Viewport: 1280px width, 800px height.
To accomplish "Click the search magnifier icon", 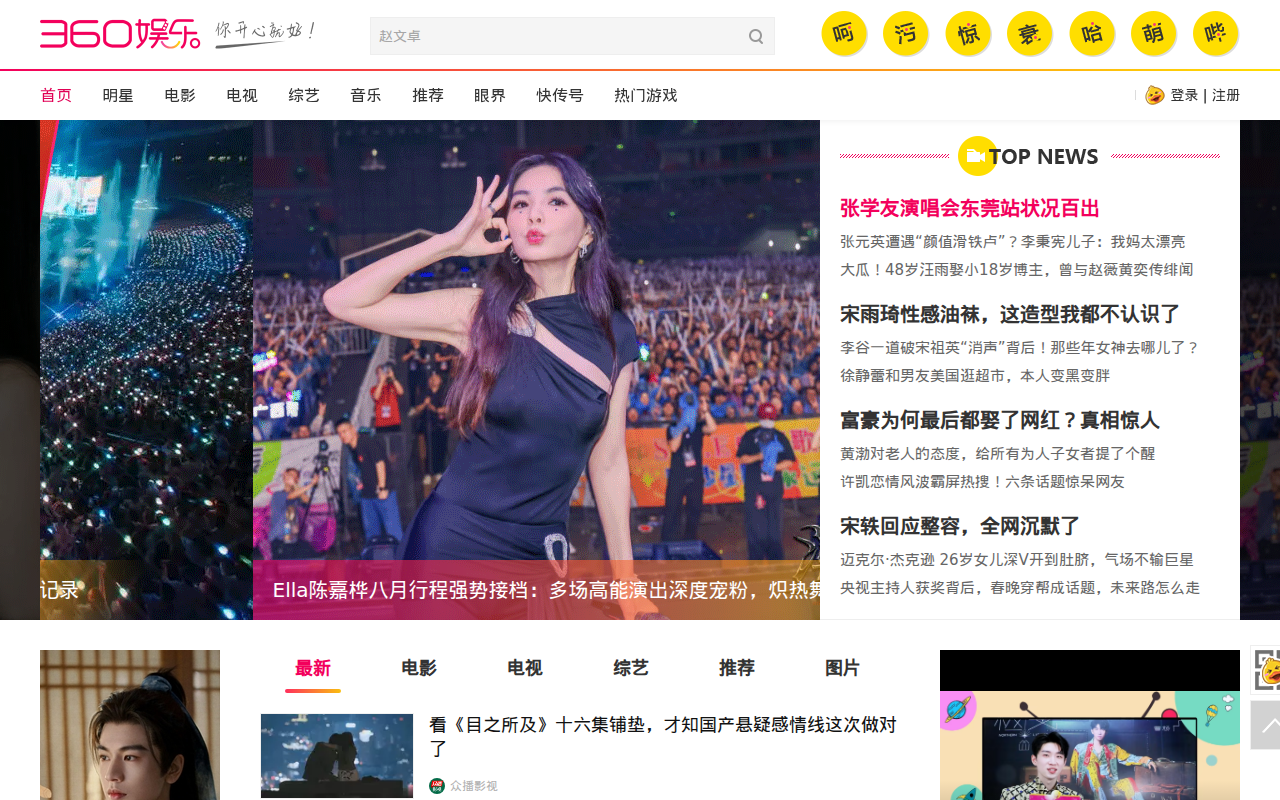I will [756, 37].
